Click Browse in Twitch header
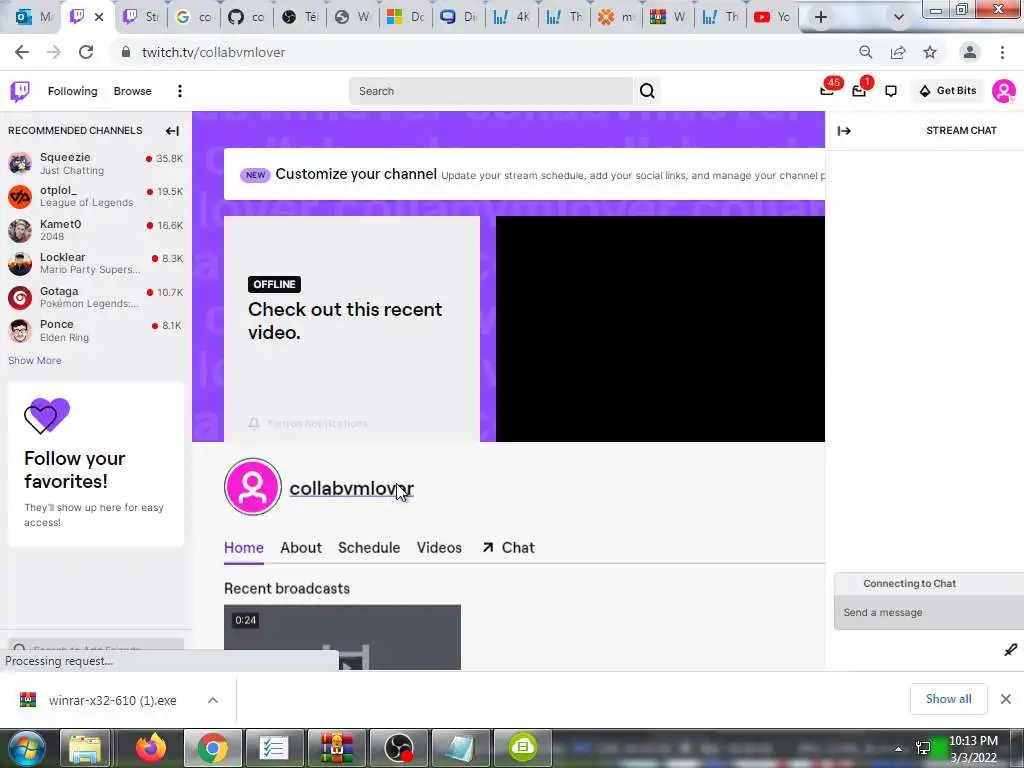Viewport: 1024px width, 768px height. point(133,91)
